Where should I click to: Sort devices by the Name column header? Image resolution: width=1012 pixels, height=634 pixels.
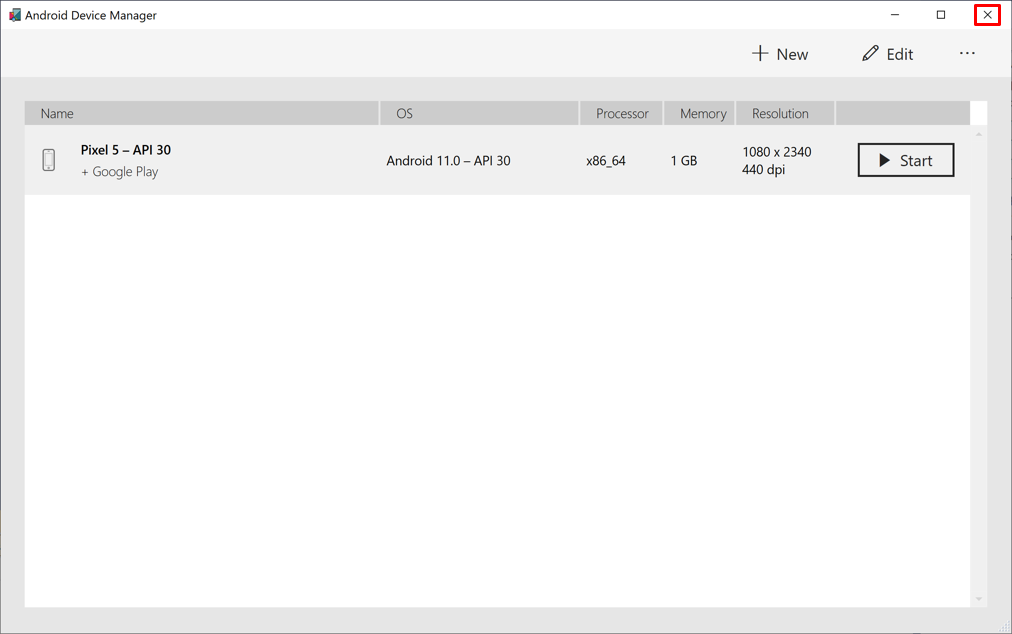point(57,113)
